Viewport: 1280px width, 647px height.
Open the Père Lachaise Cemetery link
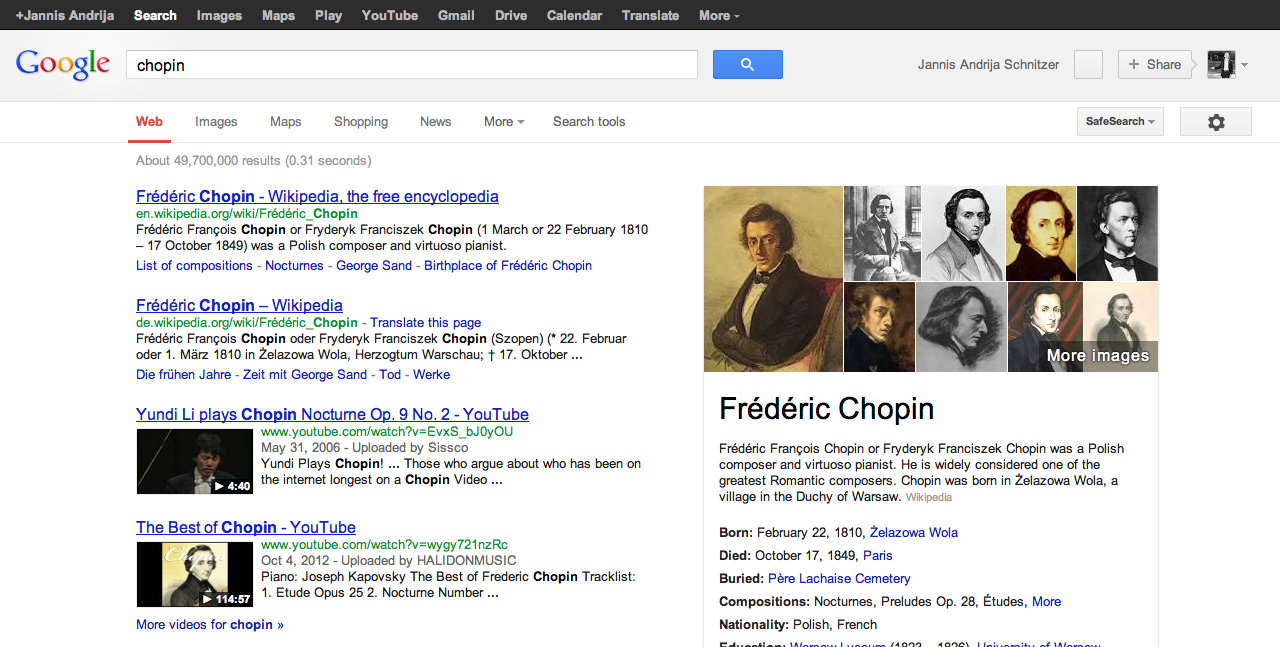click(x=839, y=579)
